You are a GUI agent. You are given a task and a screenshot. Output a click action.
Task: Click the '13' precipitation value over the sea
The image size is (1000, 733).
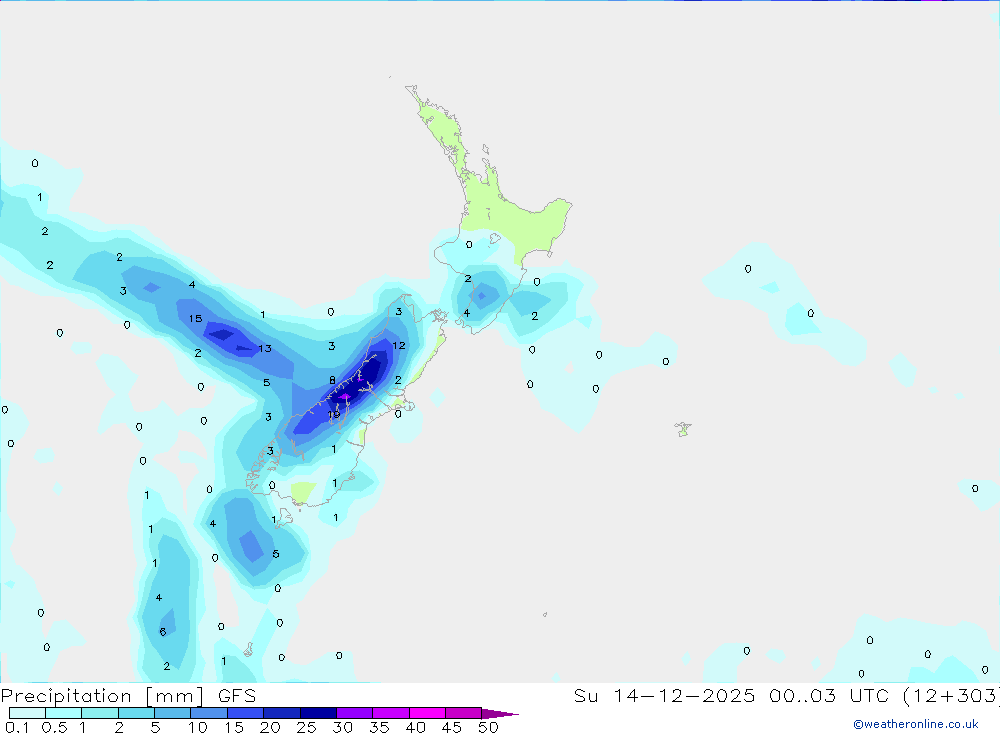(265, 348)
